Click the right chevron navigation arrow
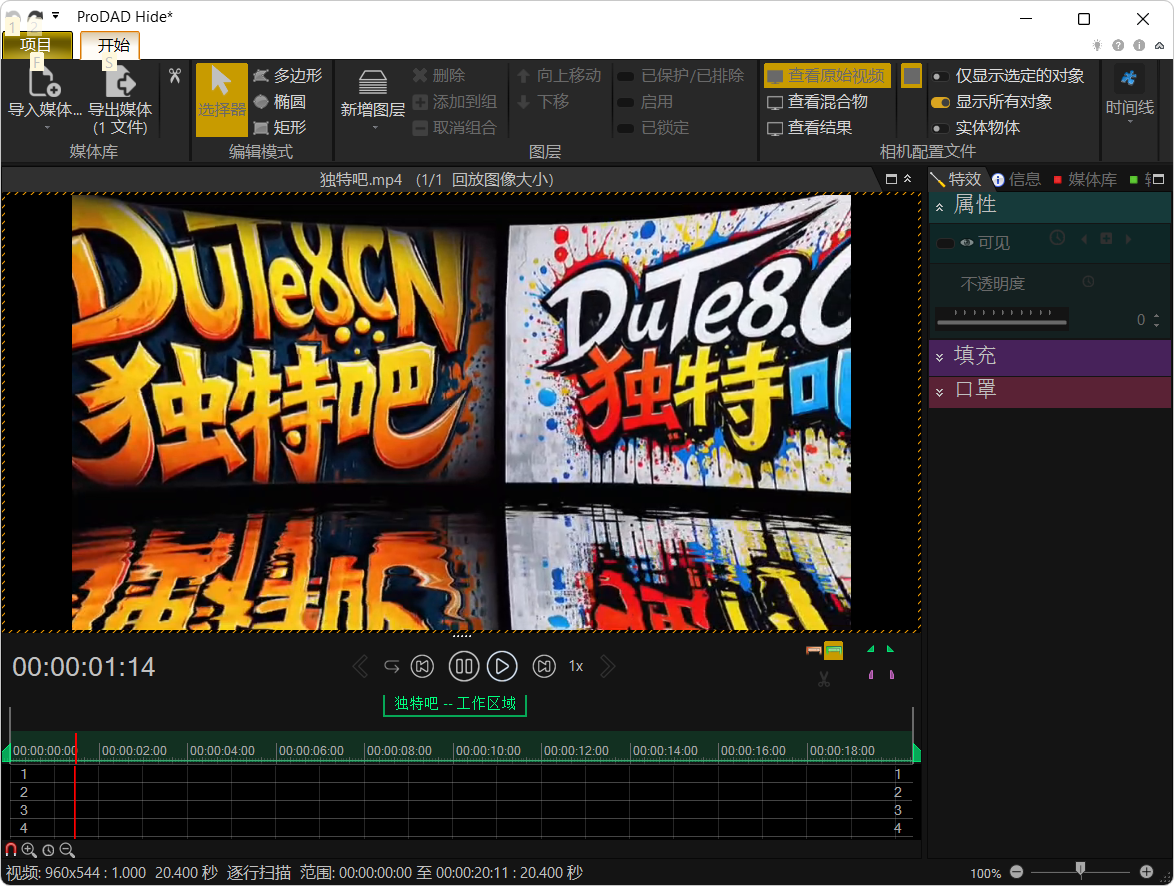1174x886 pixels. 607,666
